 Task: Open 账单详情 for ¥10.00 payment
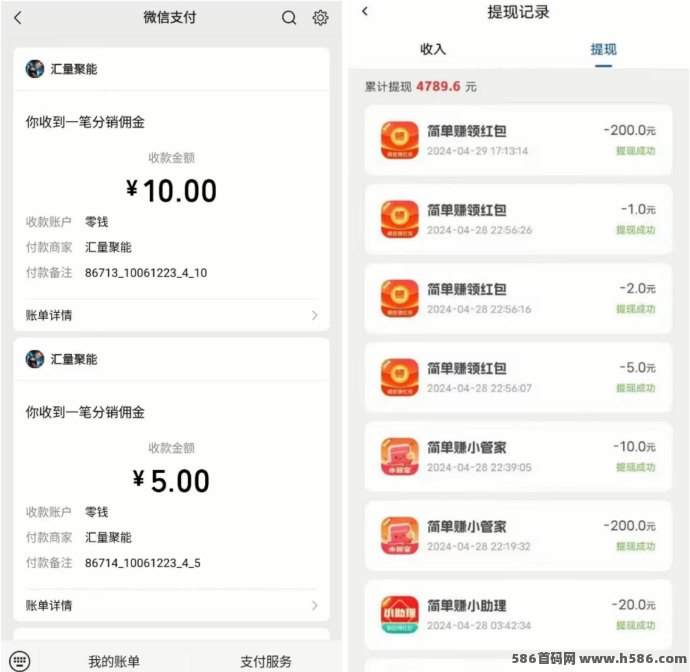(172, 315)
